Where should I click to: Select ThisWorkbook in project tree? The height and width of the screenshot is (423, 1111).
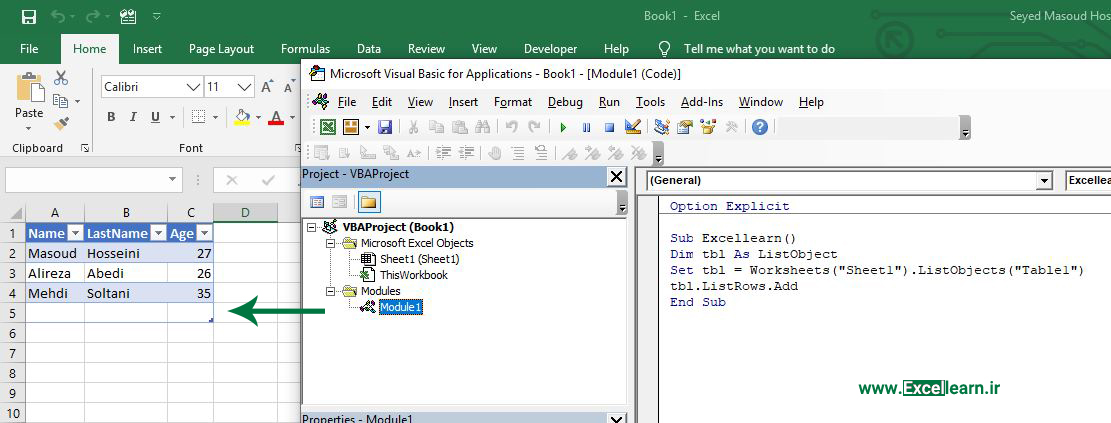pos(414,275)
